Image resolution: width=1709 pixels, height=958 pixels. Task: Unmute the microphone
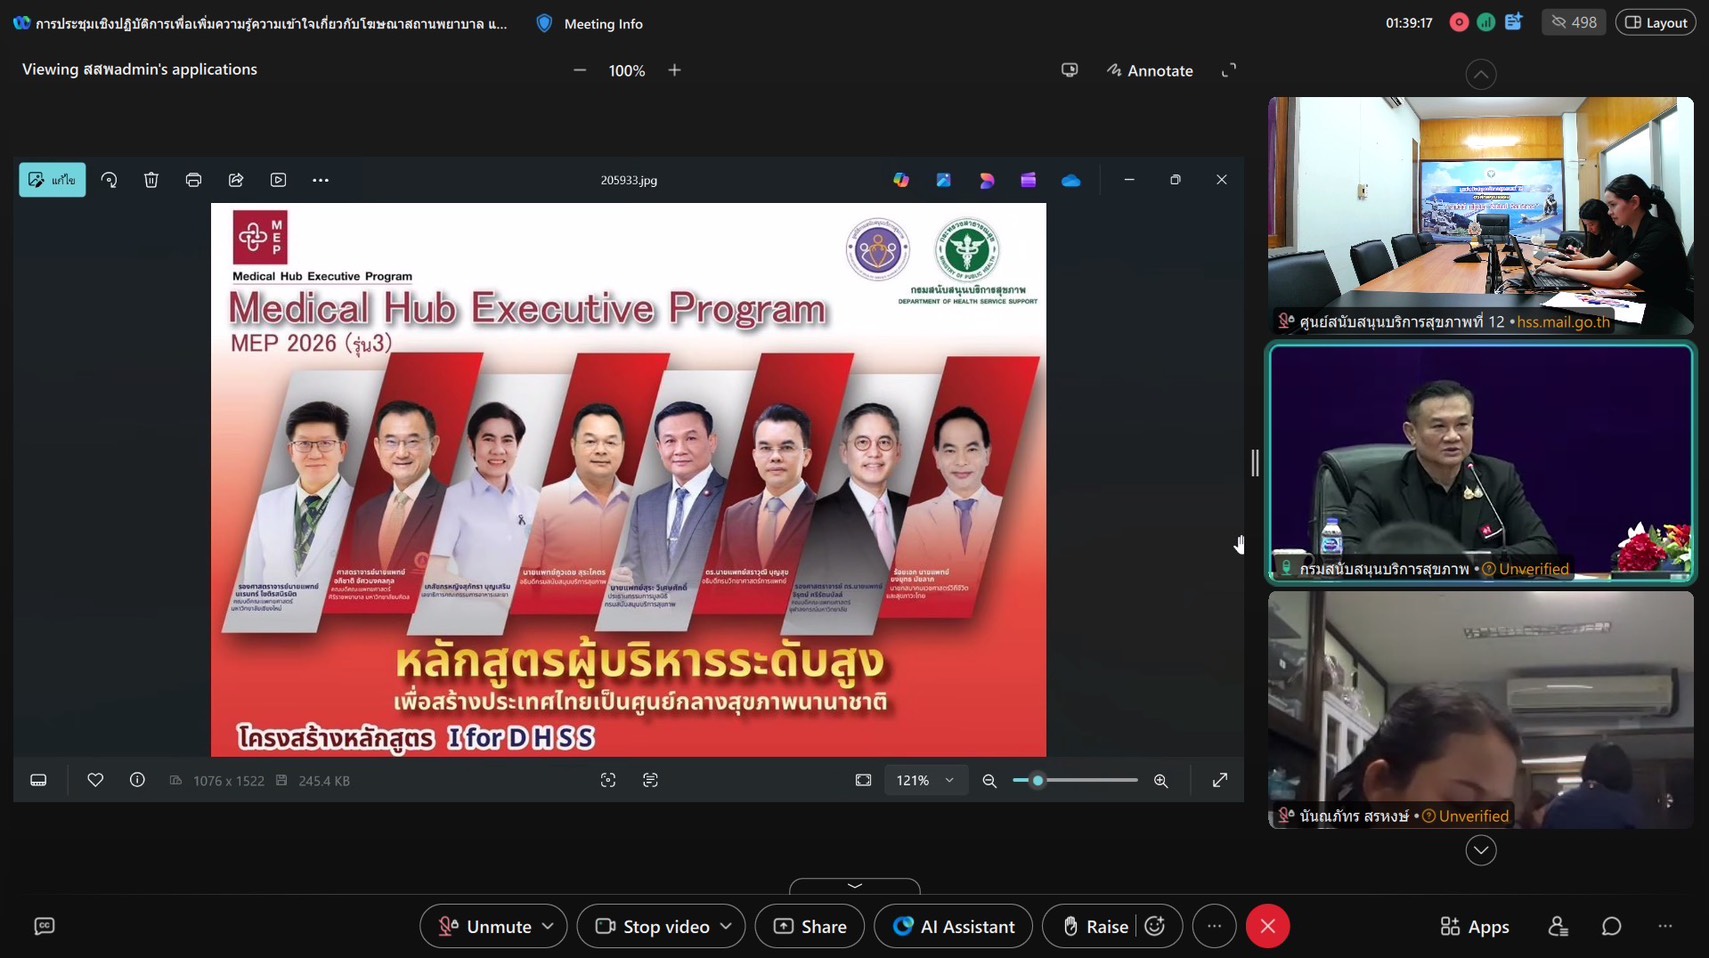tap(486, 926)
